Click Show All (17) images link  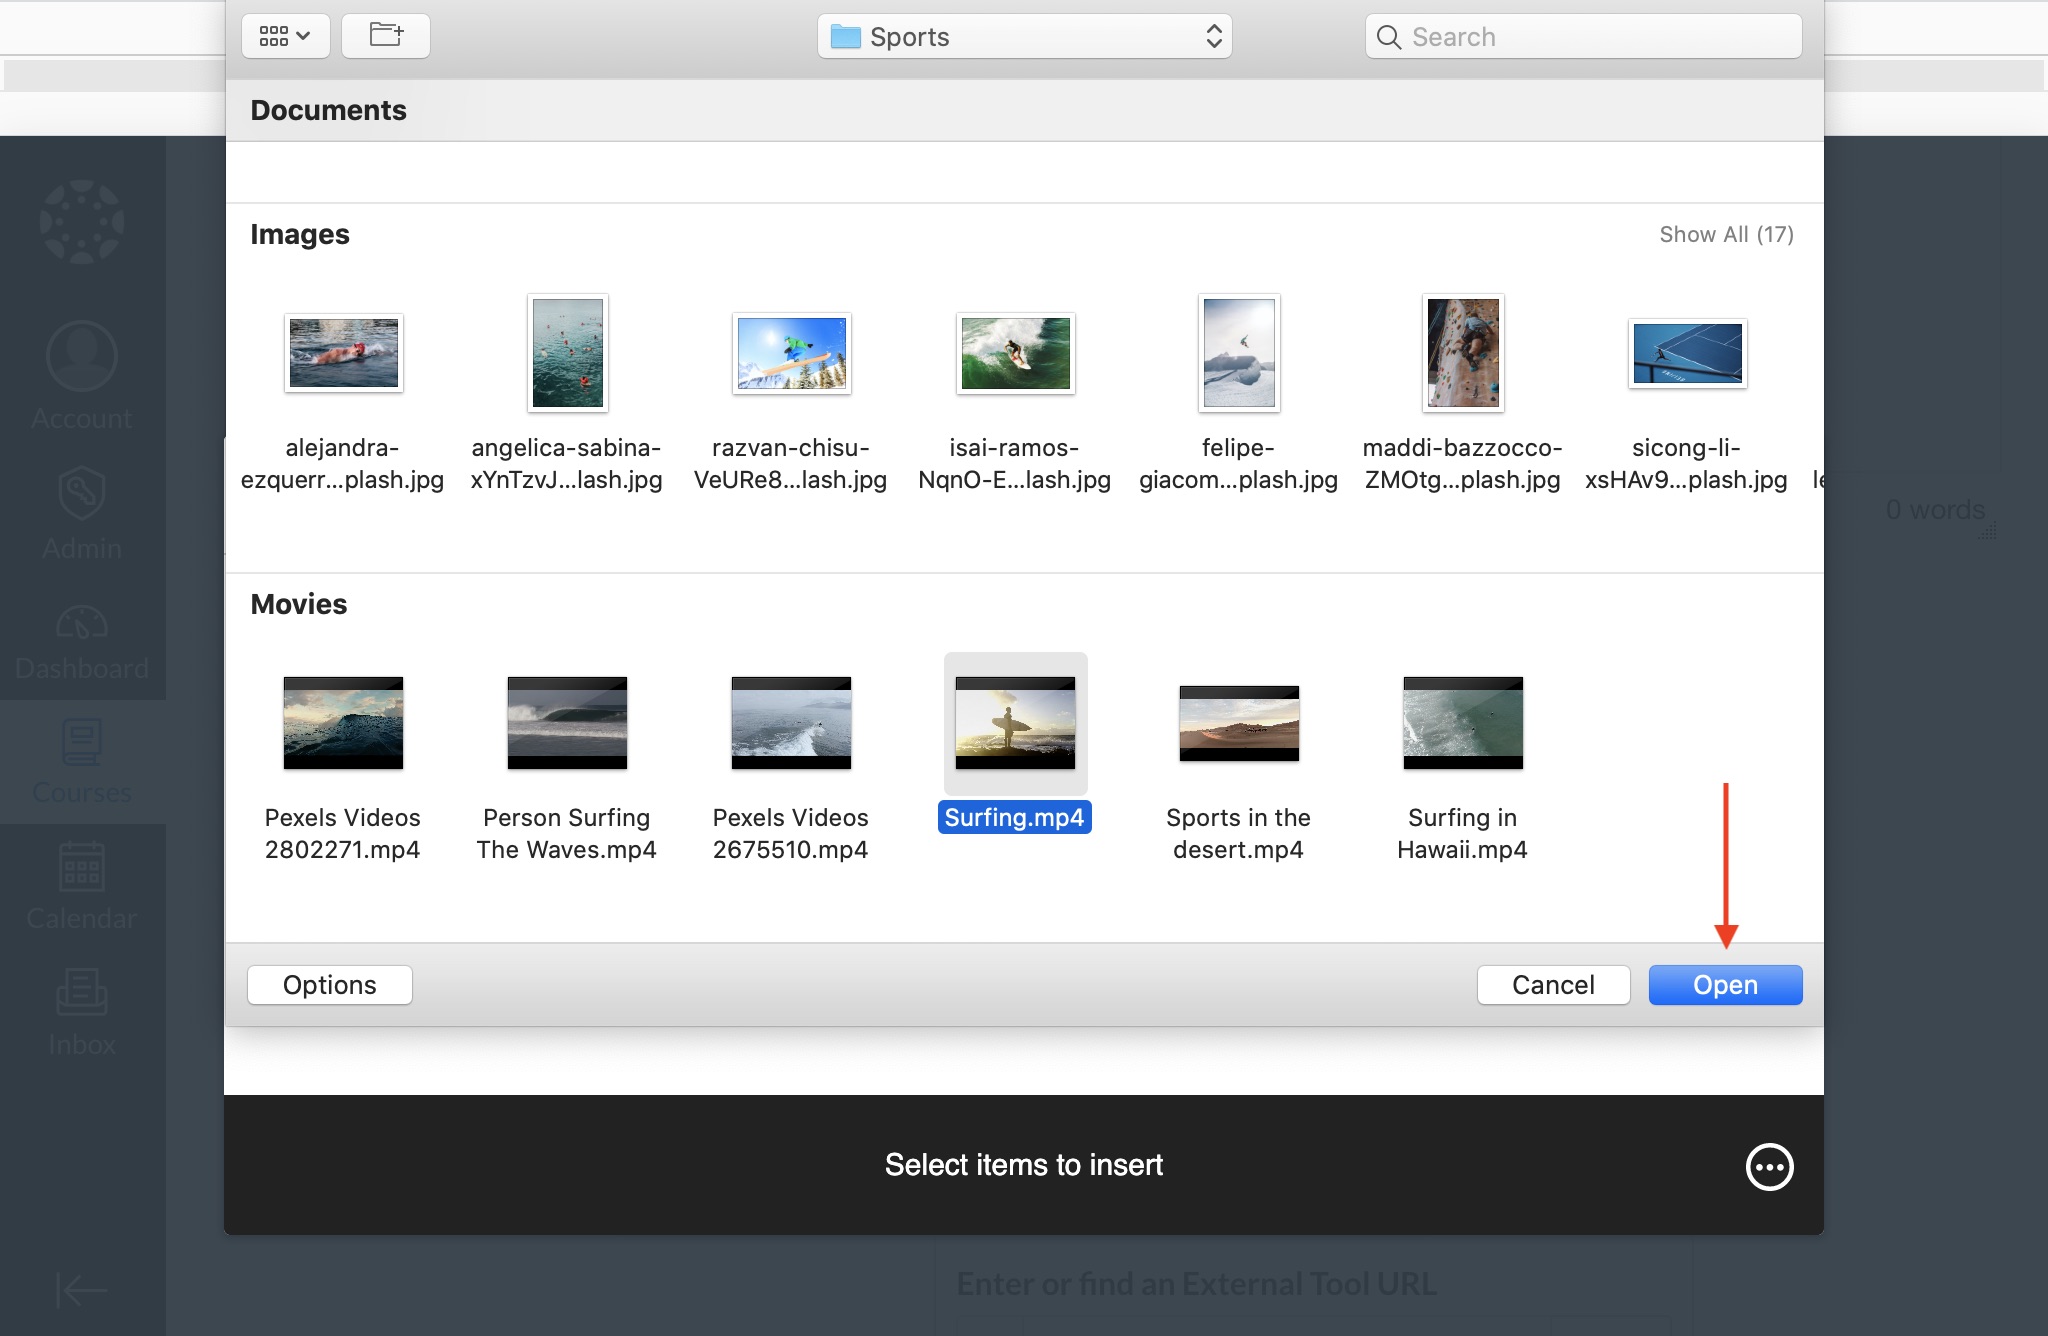click(x=1726, y=234)
